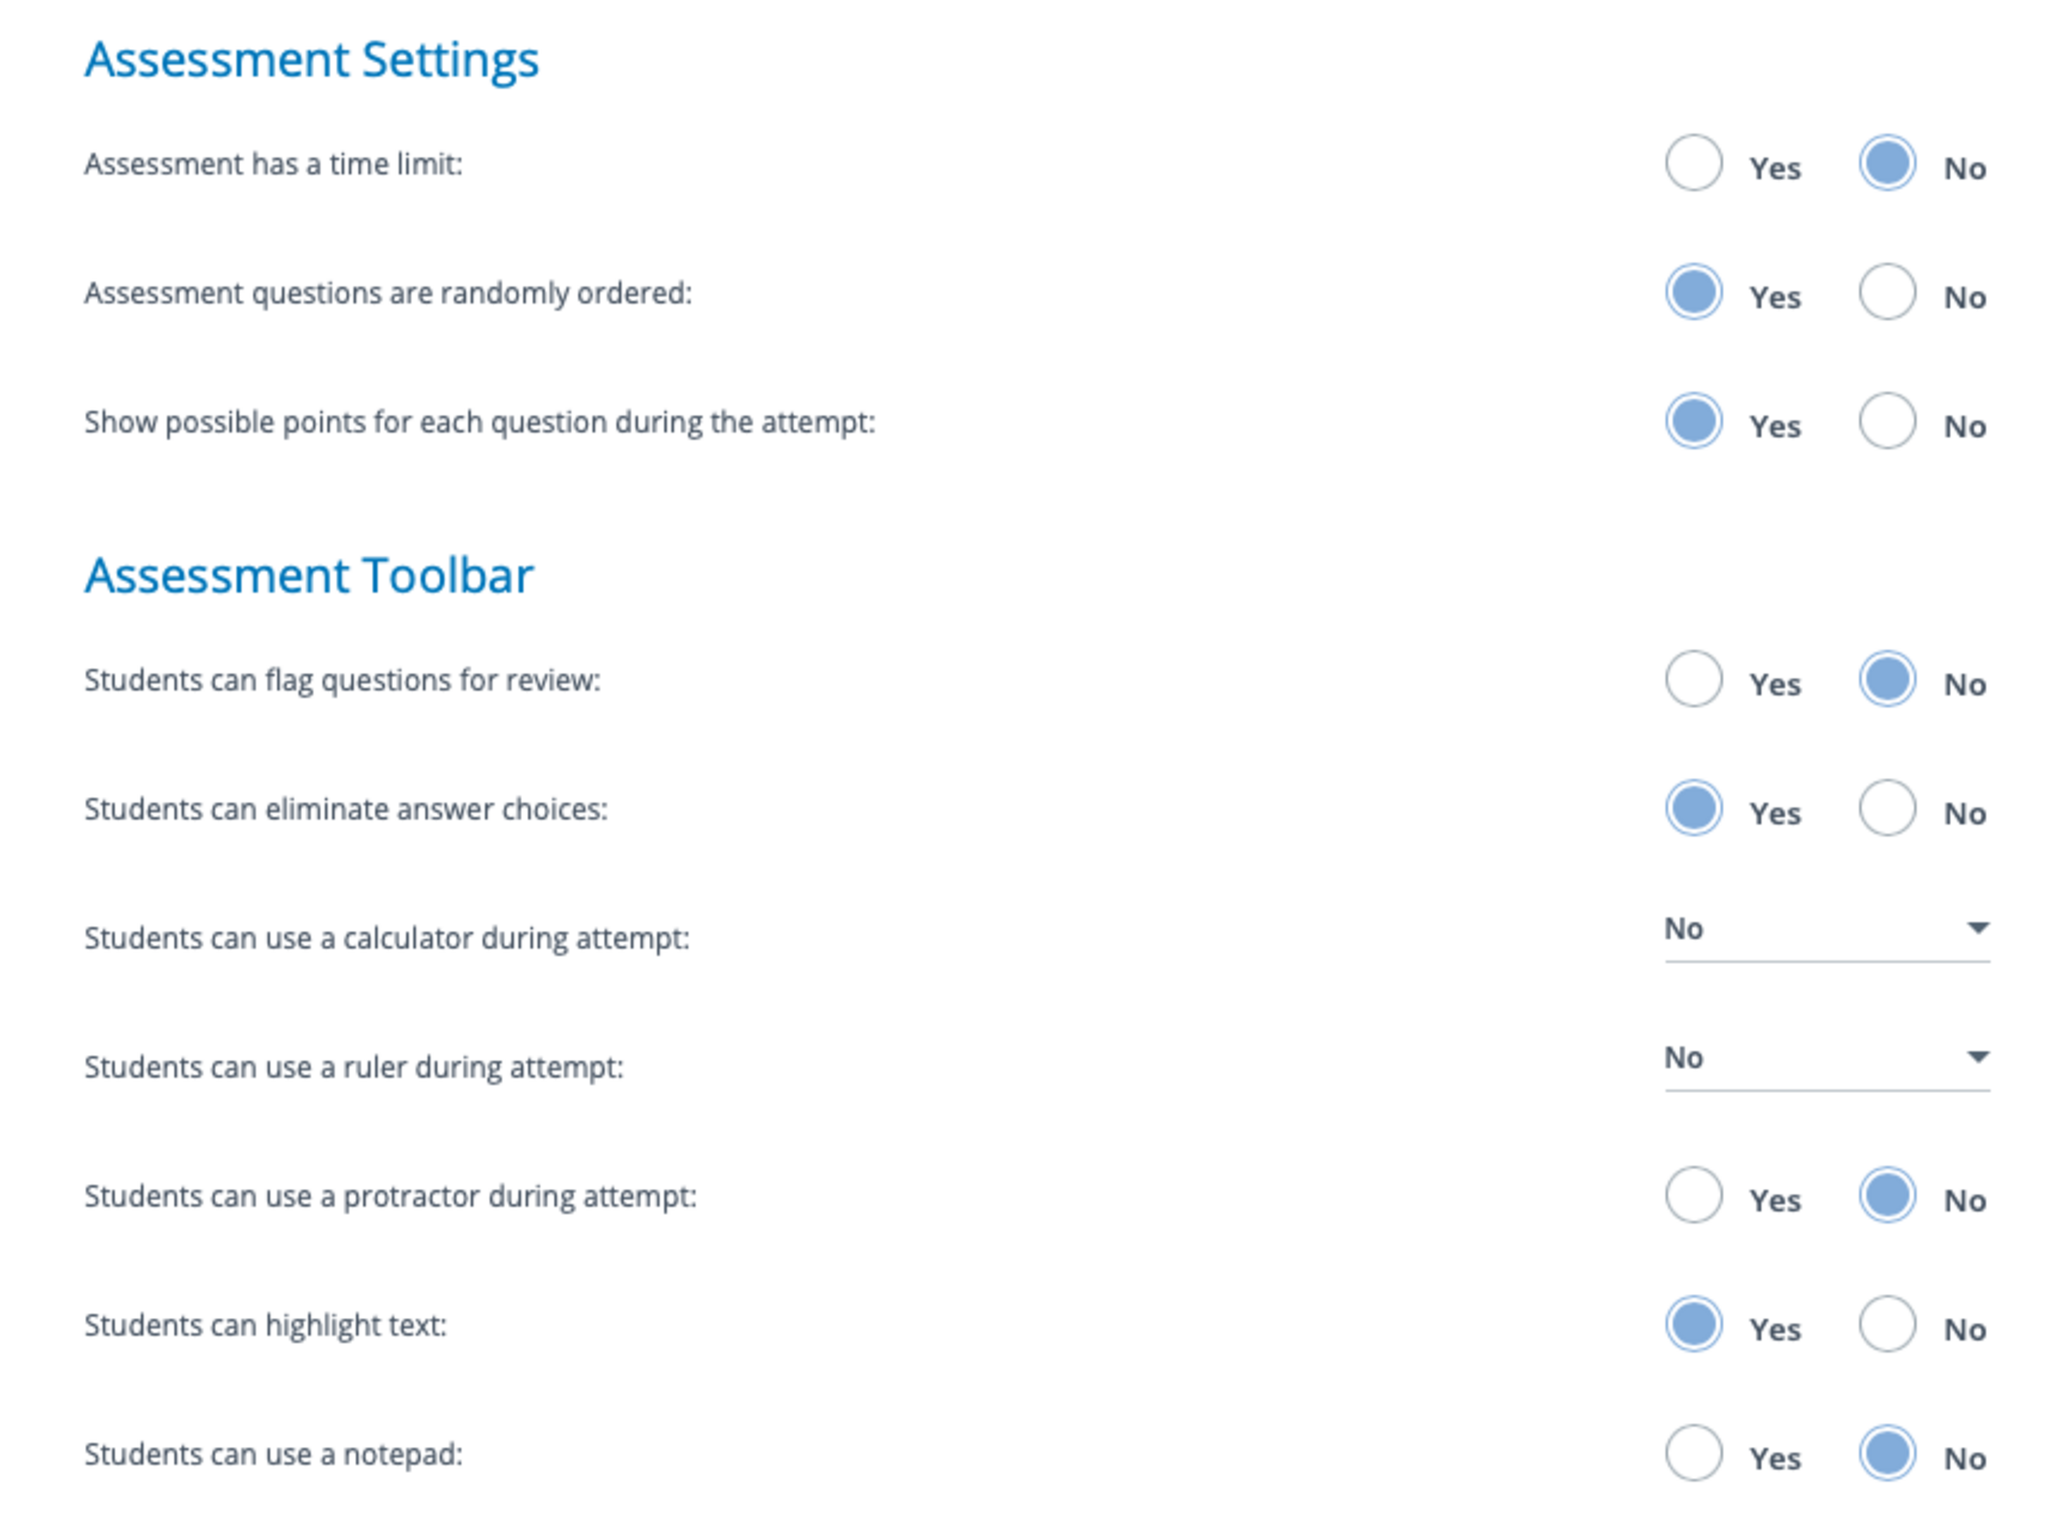Enable the student notepad with Yes
The height and width of the screenshot is (1534, 2048).
point(1692,1453)
